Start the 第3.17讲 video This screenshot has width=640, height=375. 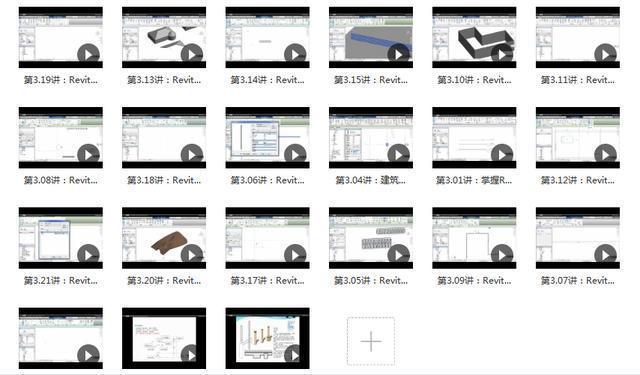(x=295, y=255)
